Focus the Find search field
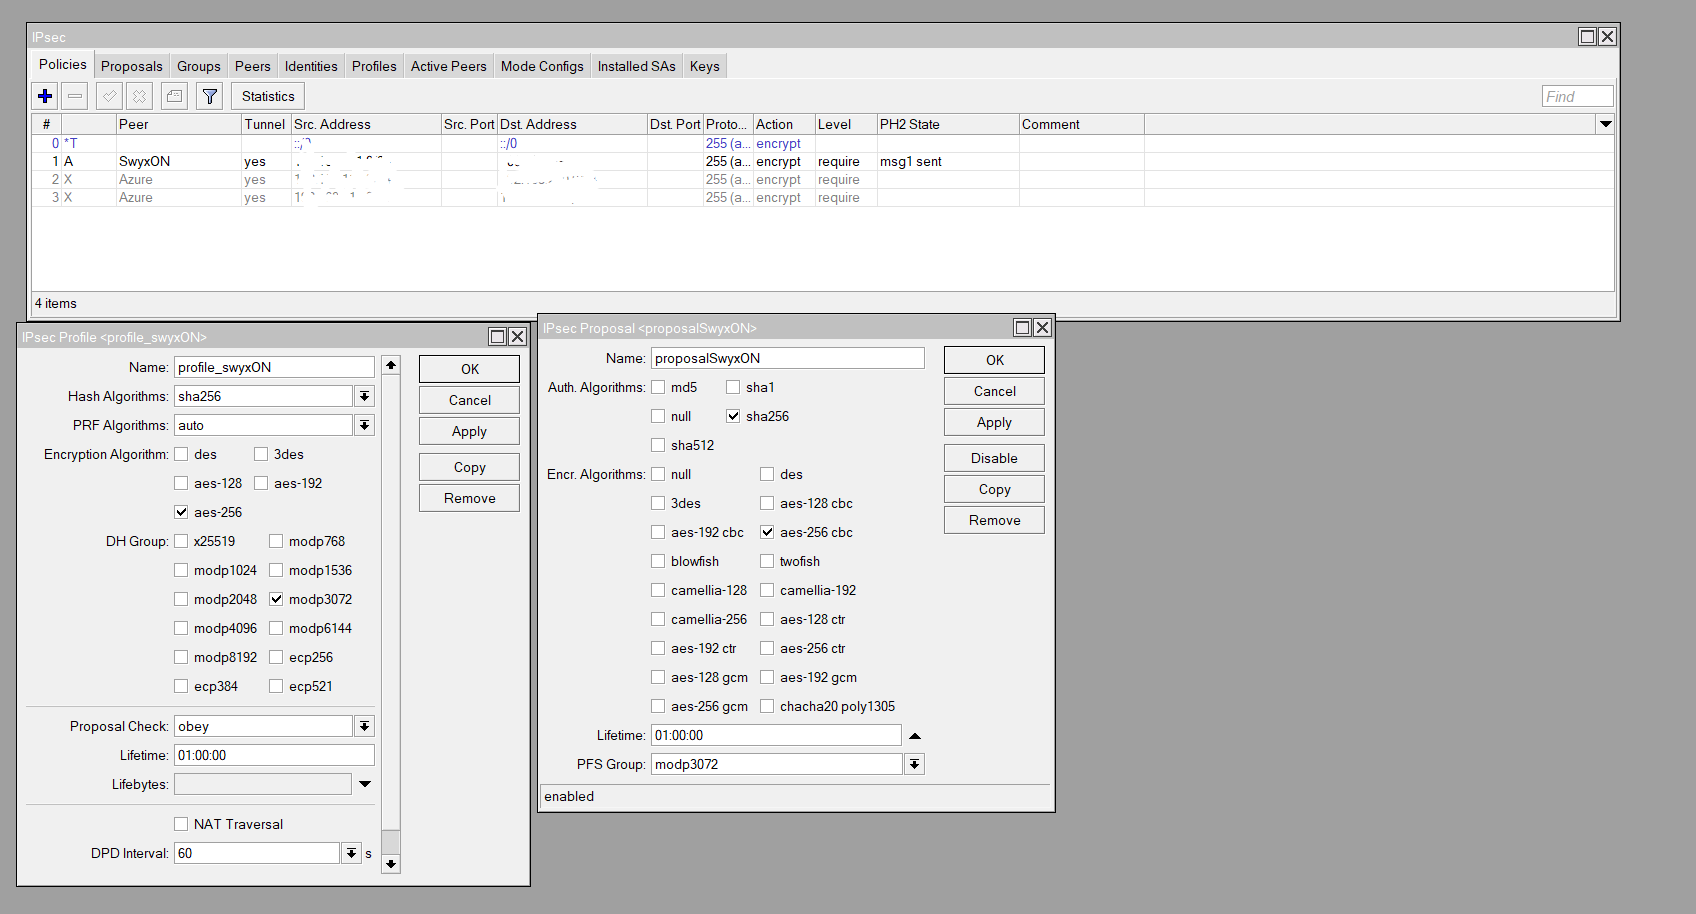The width and height of the screenshot is (1696, 914). tap(1577, 96)
